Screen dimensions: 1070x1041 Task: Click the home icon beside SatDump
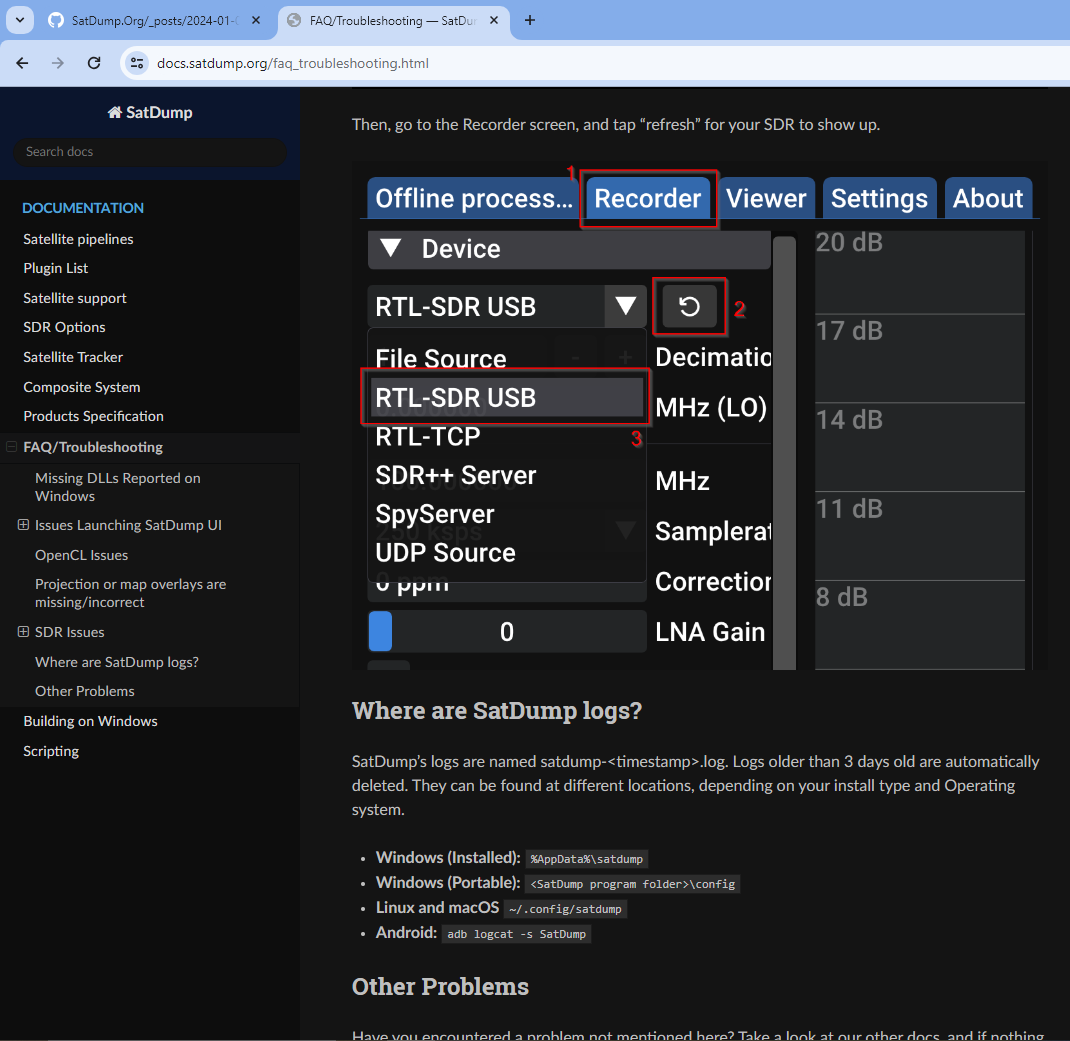click(x=115, y=113)
